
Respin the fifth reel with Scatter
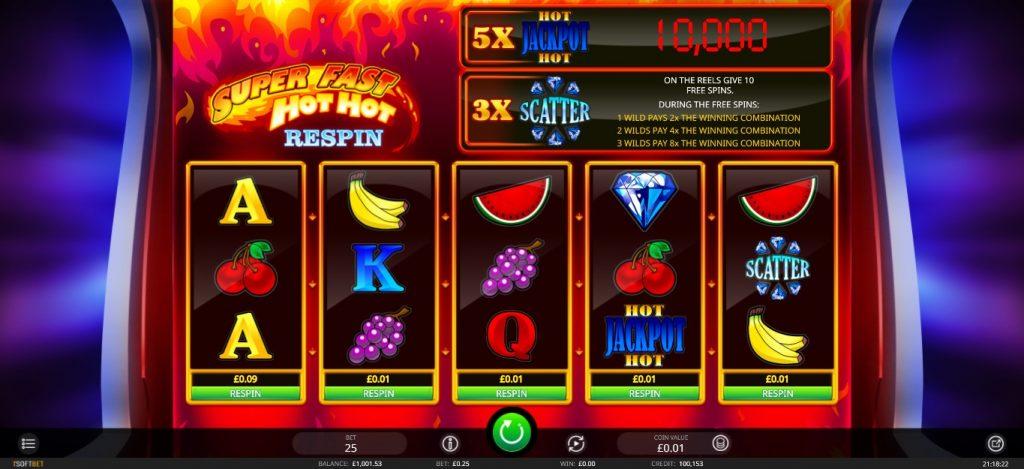coord(778,394)
